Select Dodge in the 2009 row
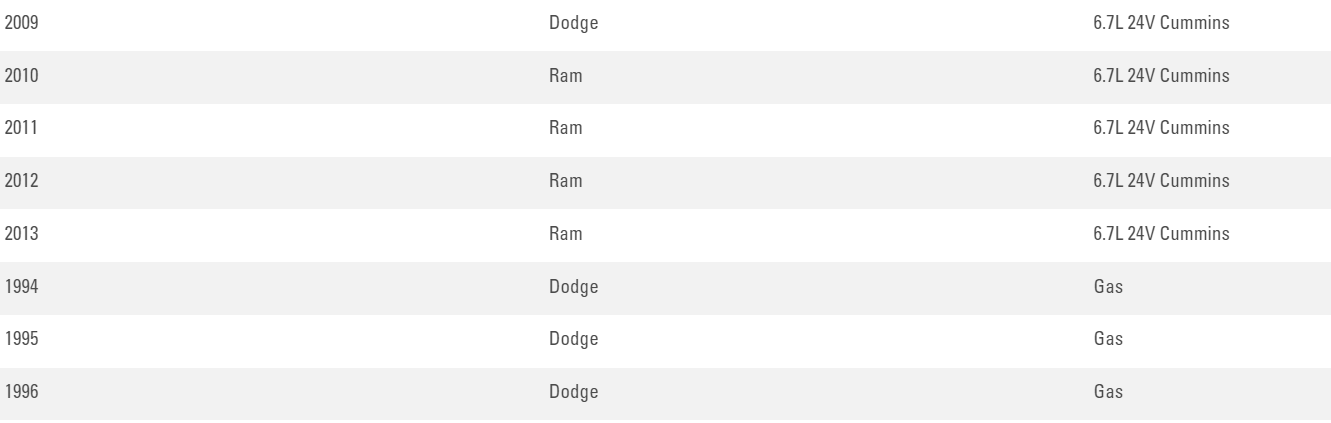Screen dimensions: 1331x423 tap(574, 23)
